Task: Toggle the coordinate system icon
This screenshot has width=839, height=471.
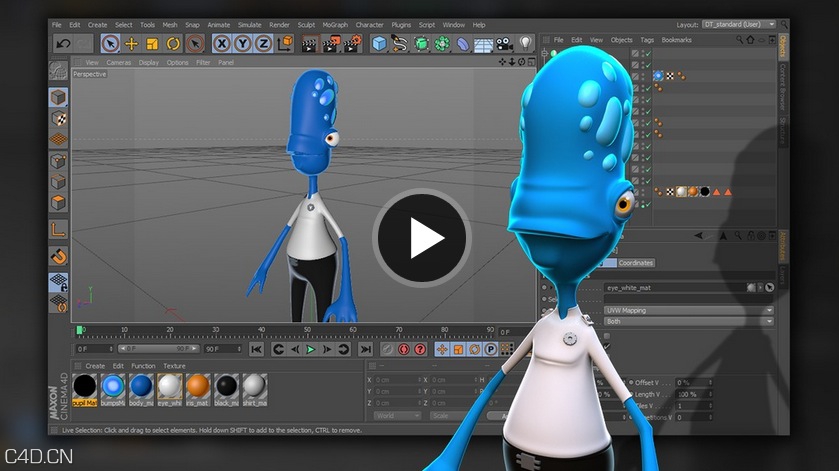Action: tap(285, 44)
